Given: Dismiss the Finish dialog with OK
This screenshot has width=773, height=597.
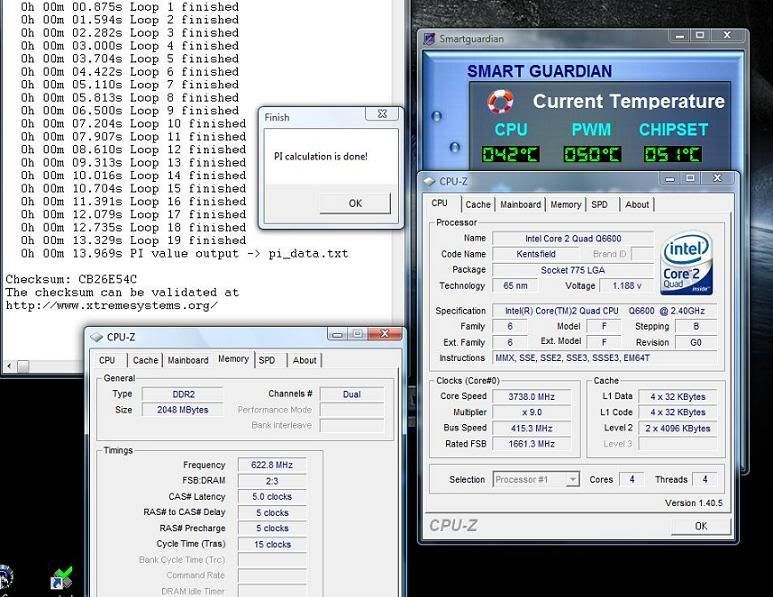Looking at the screenshot, I should tap(355, 203).
